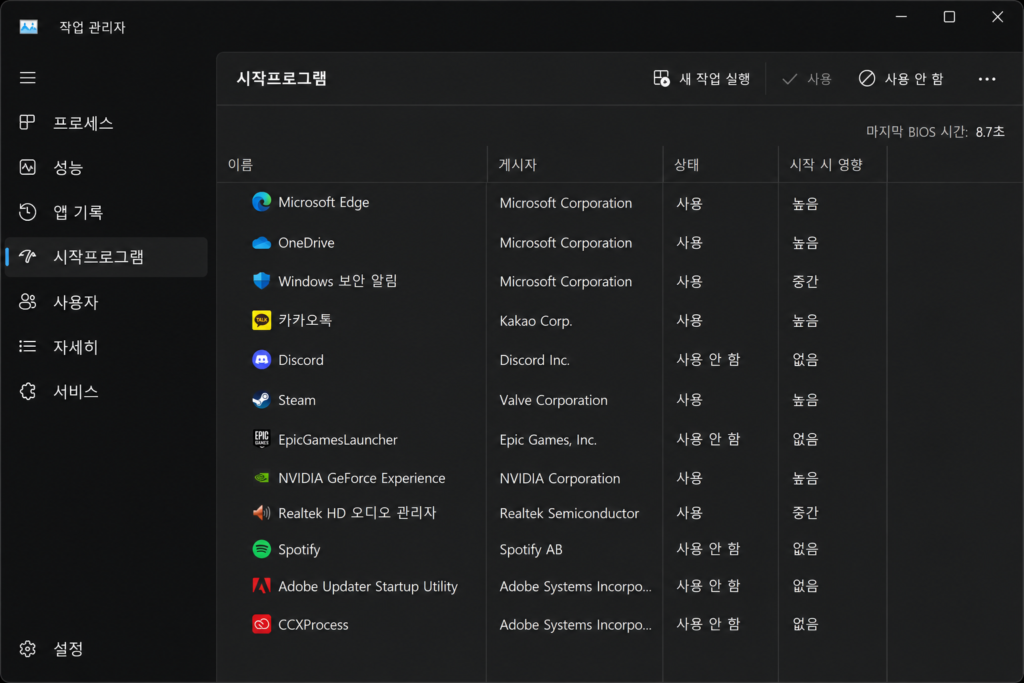The image size is (1024, 683).
Task: Select the Windows 보안 알림 row name
Action: tap(338, 281)
